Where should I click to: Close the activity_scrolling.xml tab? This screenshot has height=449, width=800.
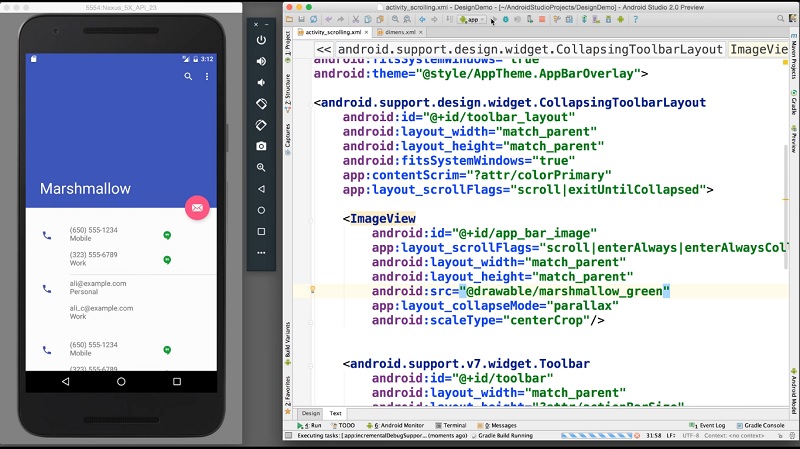coord(366,32)
